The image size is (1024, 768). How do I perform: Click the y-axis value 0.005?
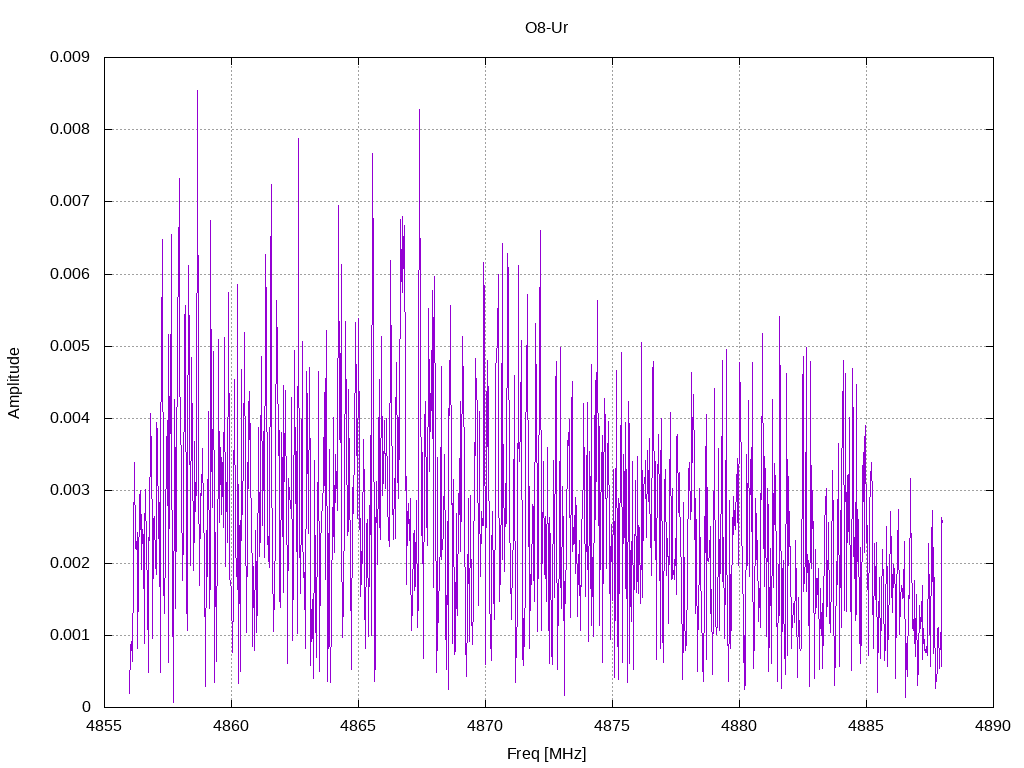click(70, 346)
